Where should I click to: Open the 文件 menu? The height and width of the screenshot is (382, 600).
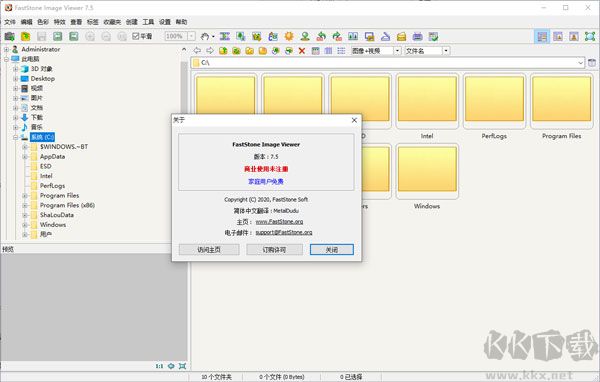10,22
